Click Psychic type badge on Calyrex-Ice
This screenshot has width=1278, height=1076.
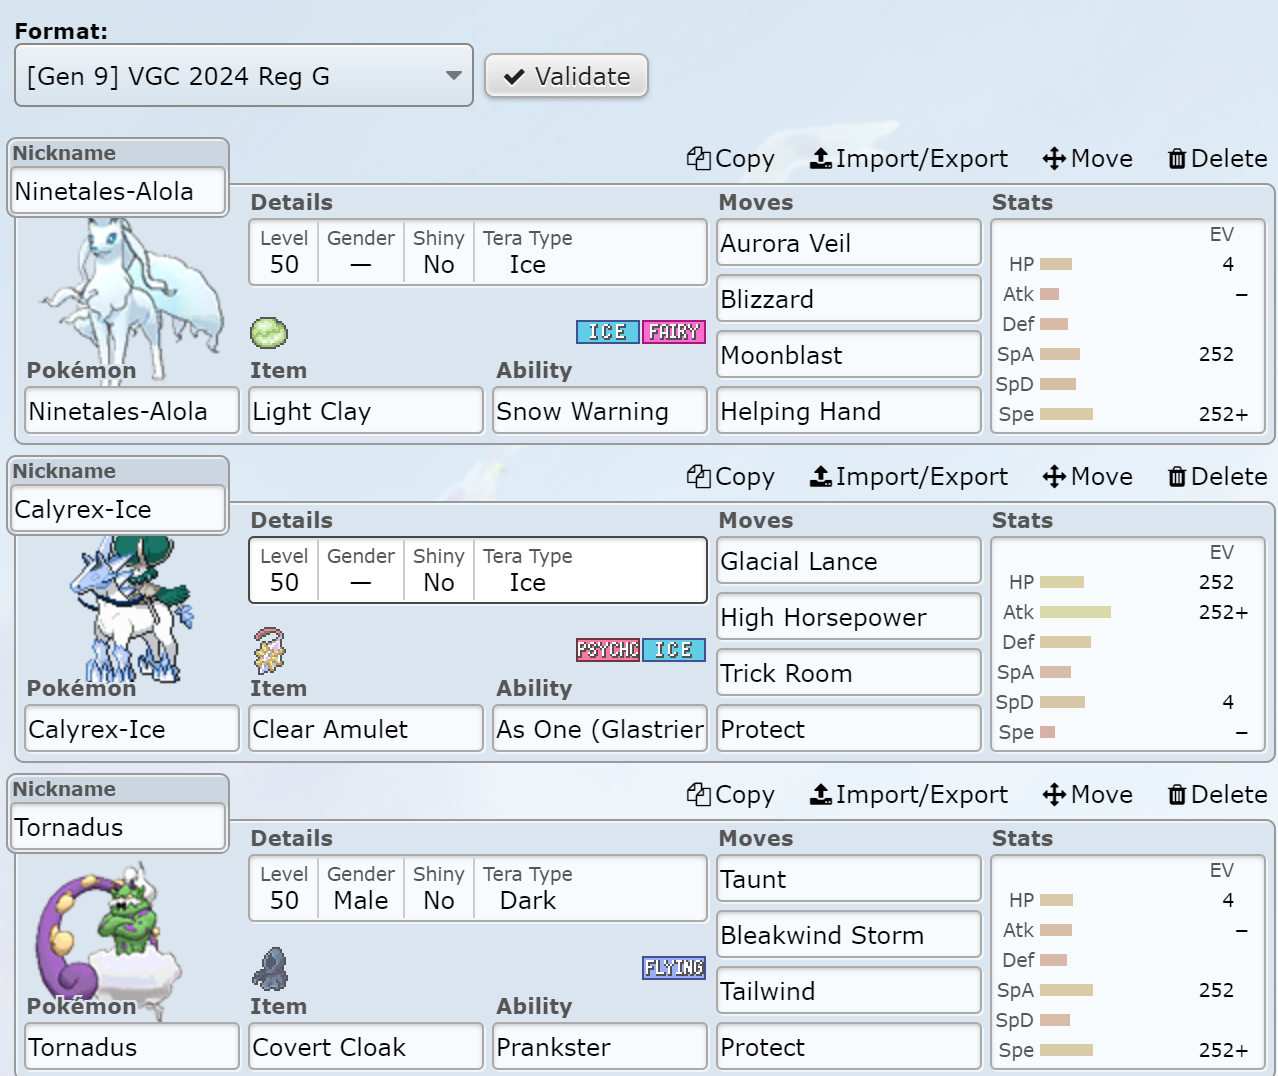click(608, 650)
